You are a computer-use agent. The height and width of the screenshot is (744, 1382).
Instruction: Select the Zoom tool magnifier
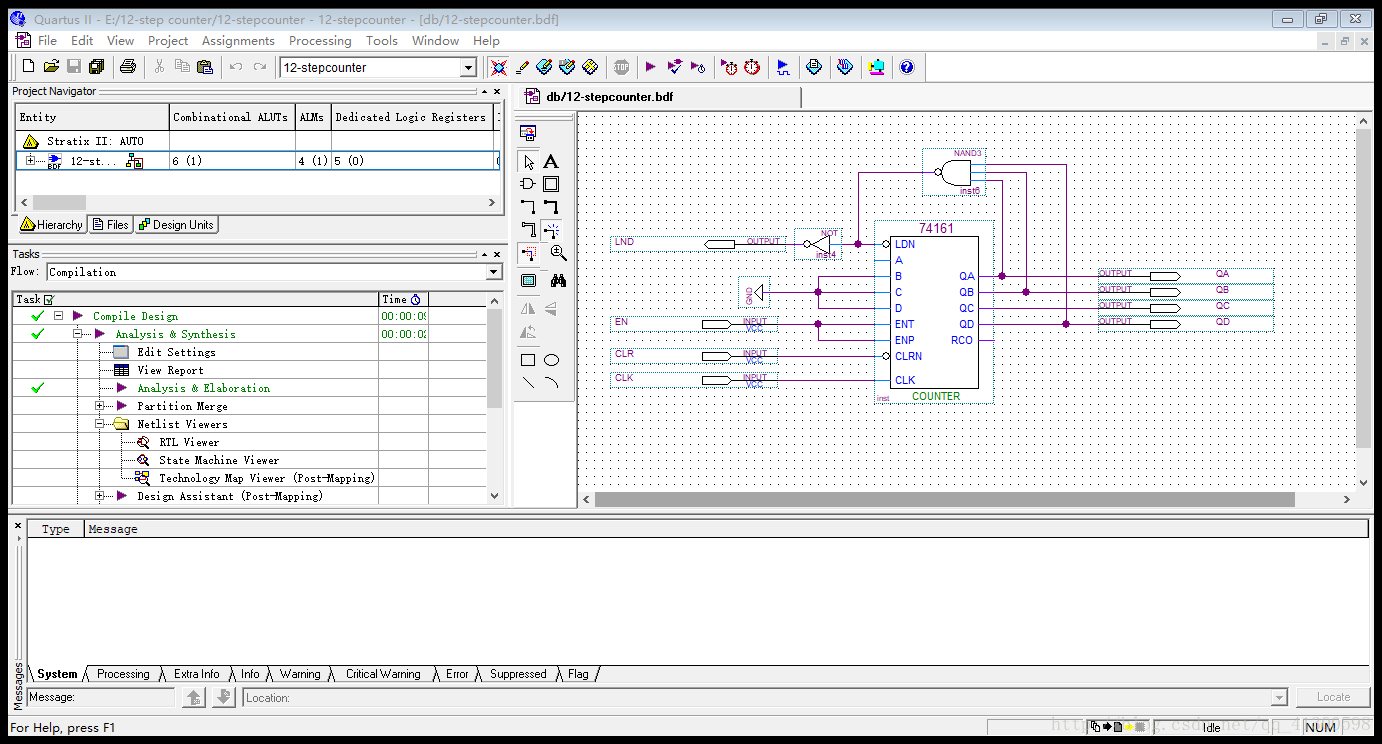[x=558, y=253]
